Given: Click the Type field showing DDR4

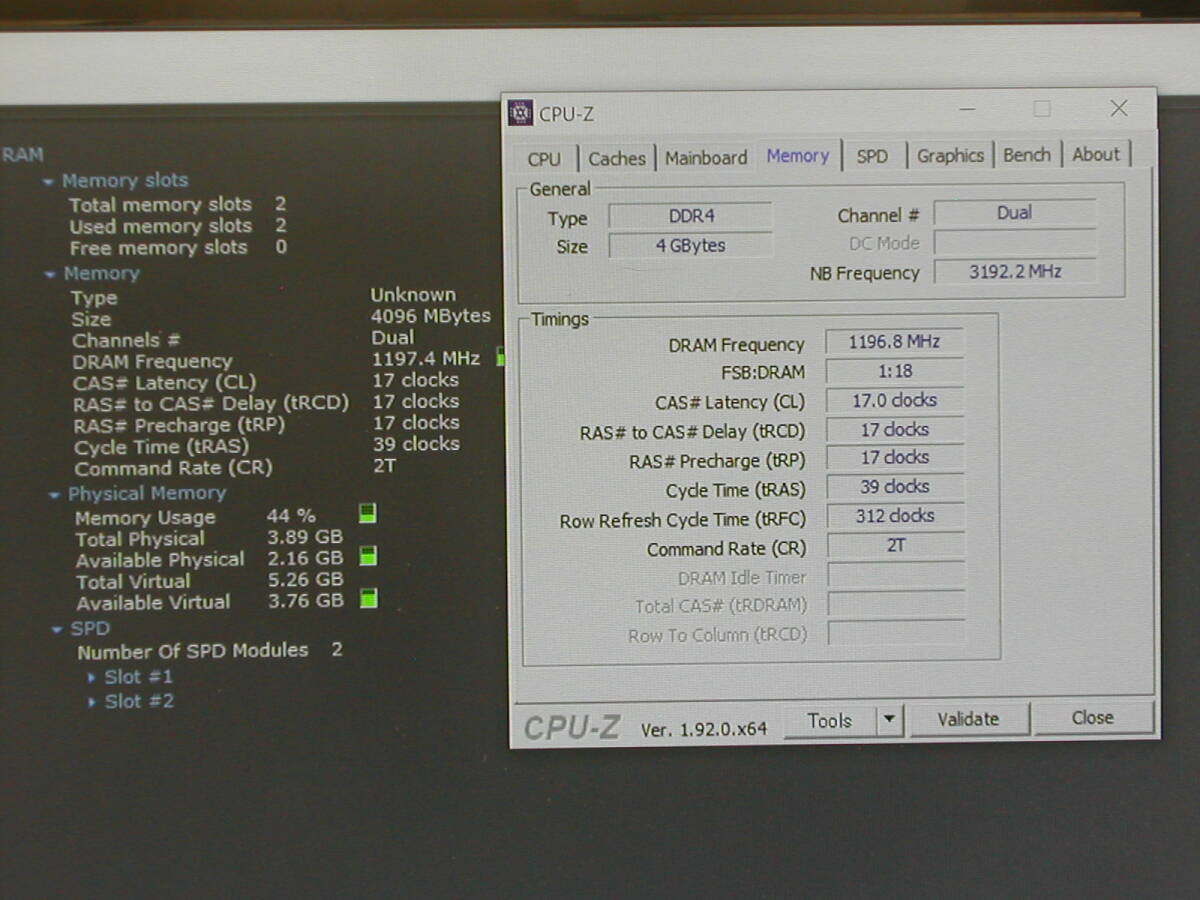Looking at the screenshot, I should 690,216.
